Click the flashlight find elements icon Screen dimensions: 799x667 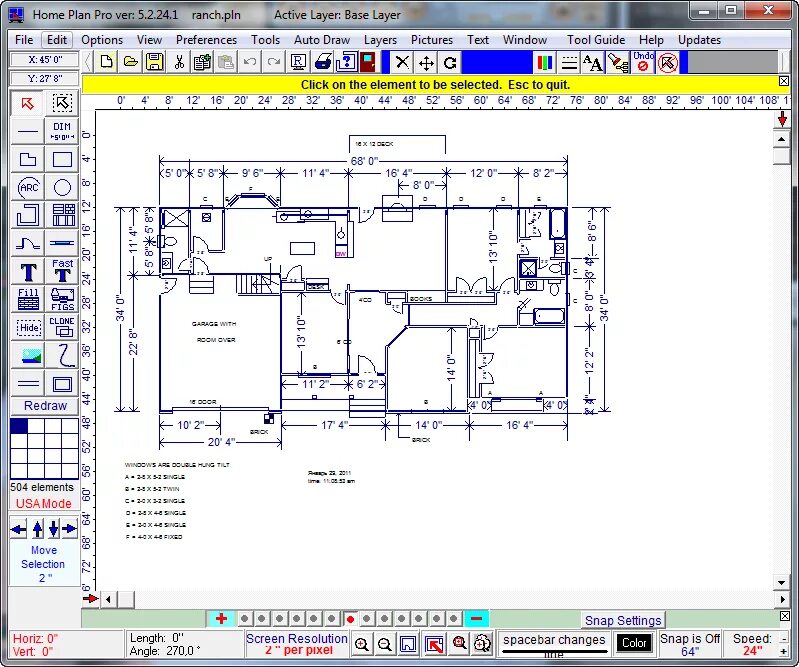coord(618,63)
